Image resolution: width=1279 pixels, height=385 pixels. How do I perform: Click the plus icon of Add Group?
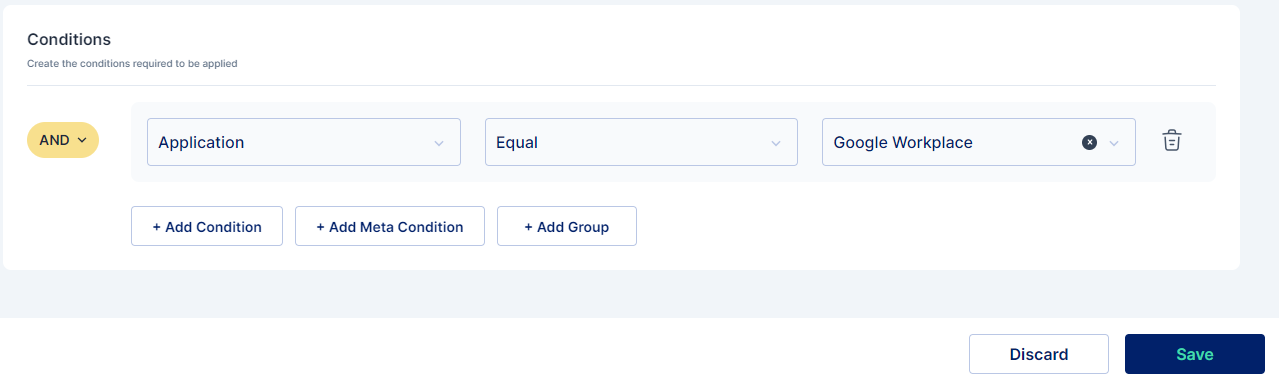pos(529,227)
